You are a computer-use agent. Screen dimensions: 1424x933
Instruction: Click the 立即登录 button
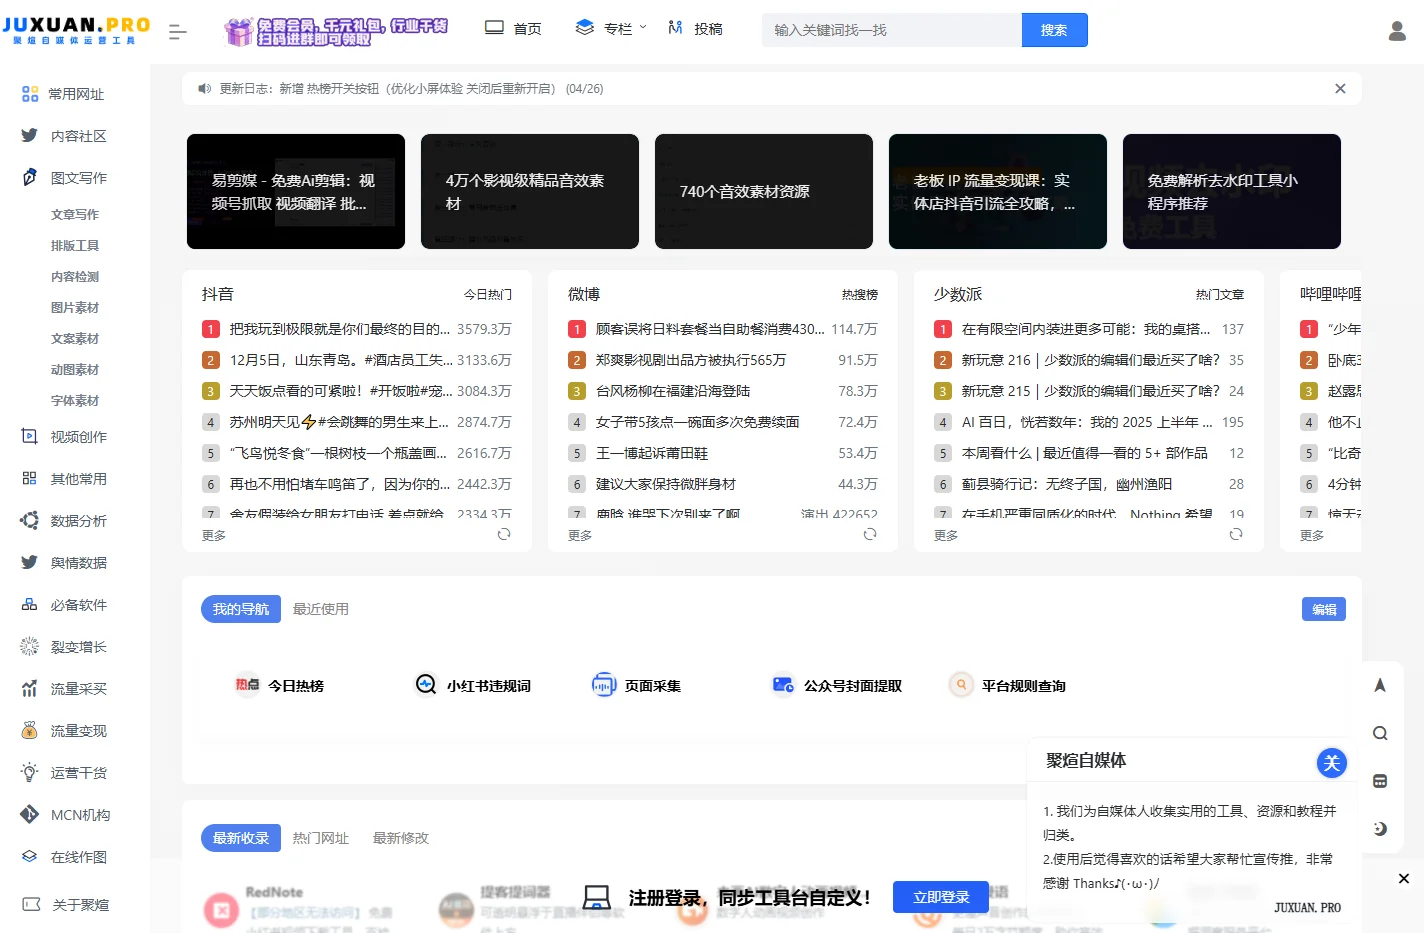point(941,897)
